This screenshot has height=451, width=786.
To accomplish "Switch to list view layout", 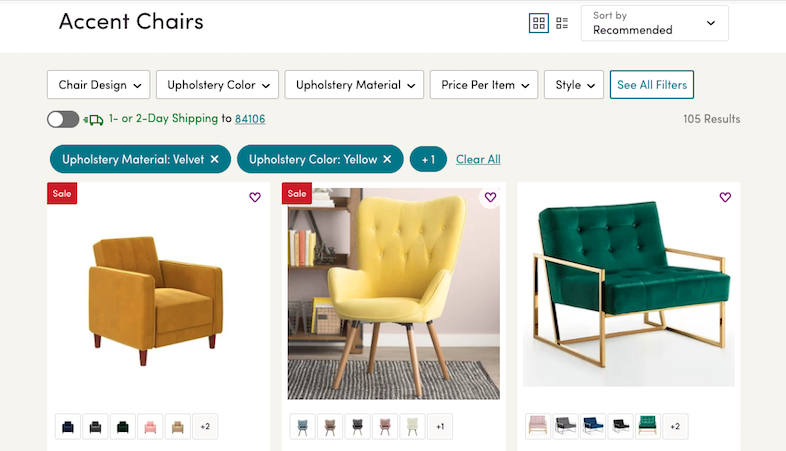I will click(562, 23).
